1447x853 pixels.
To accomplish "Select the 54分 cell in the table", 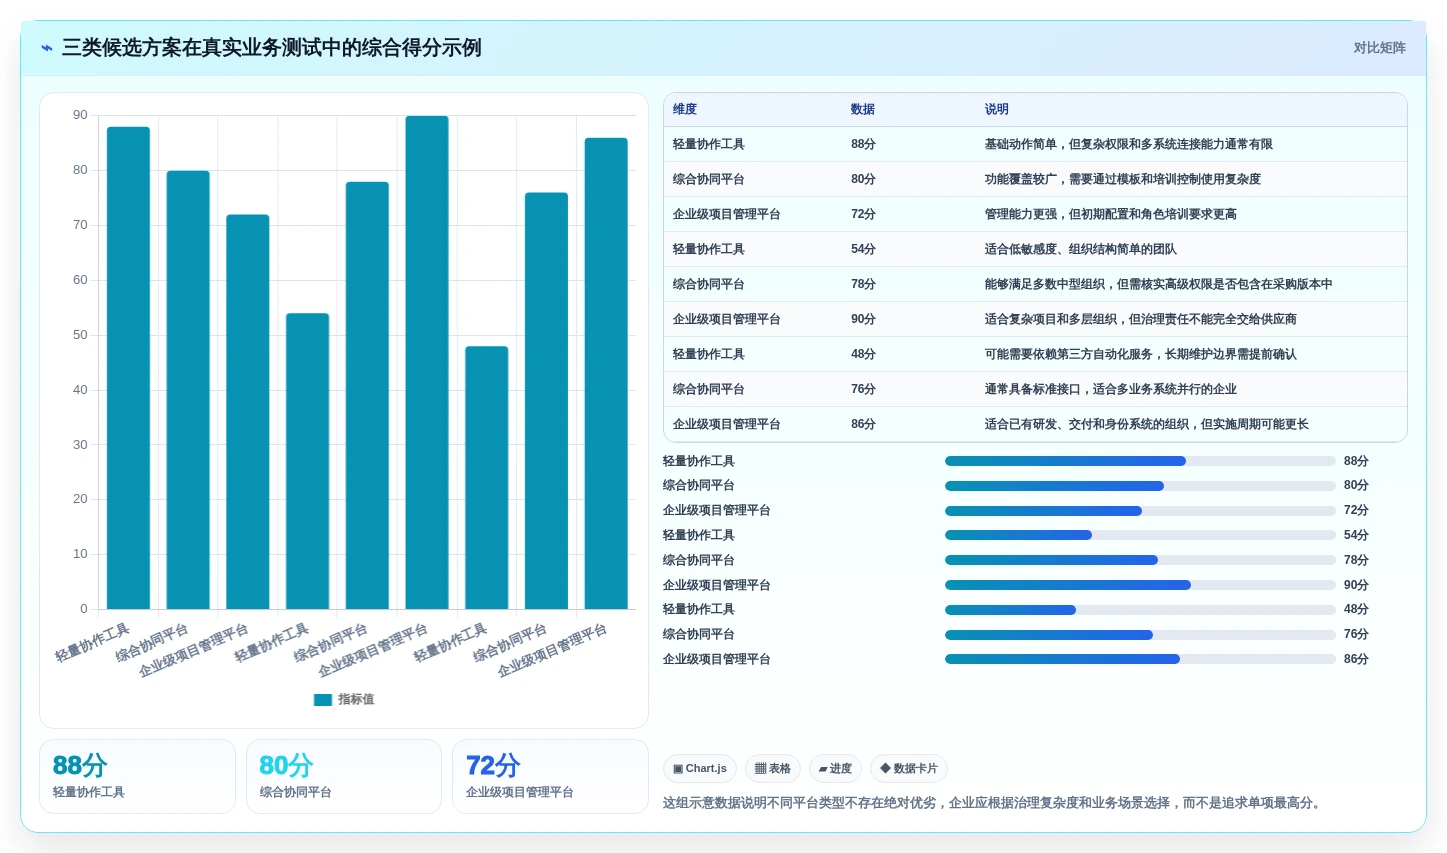I will click(864, 250).
